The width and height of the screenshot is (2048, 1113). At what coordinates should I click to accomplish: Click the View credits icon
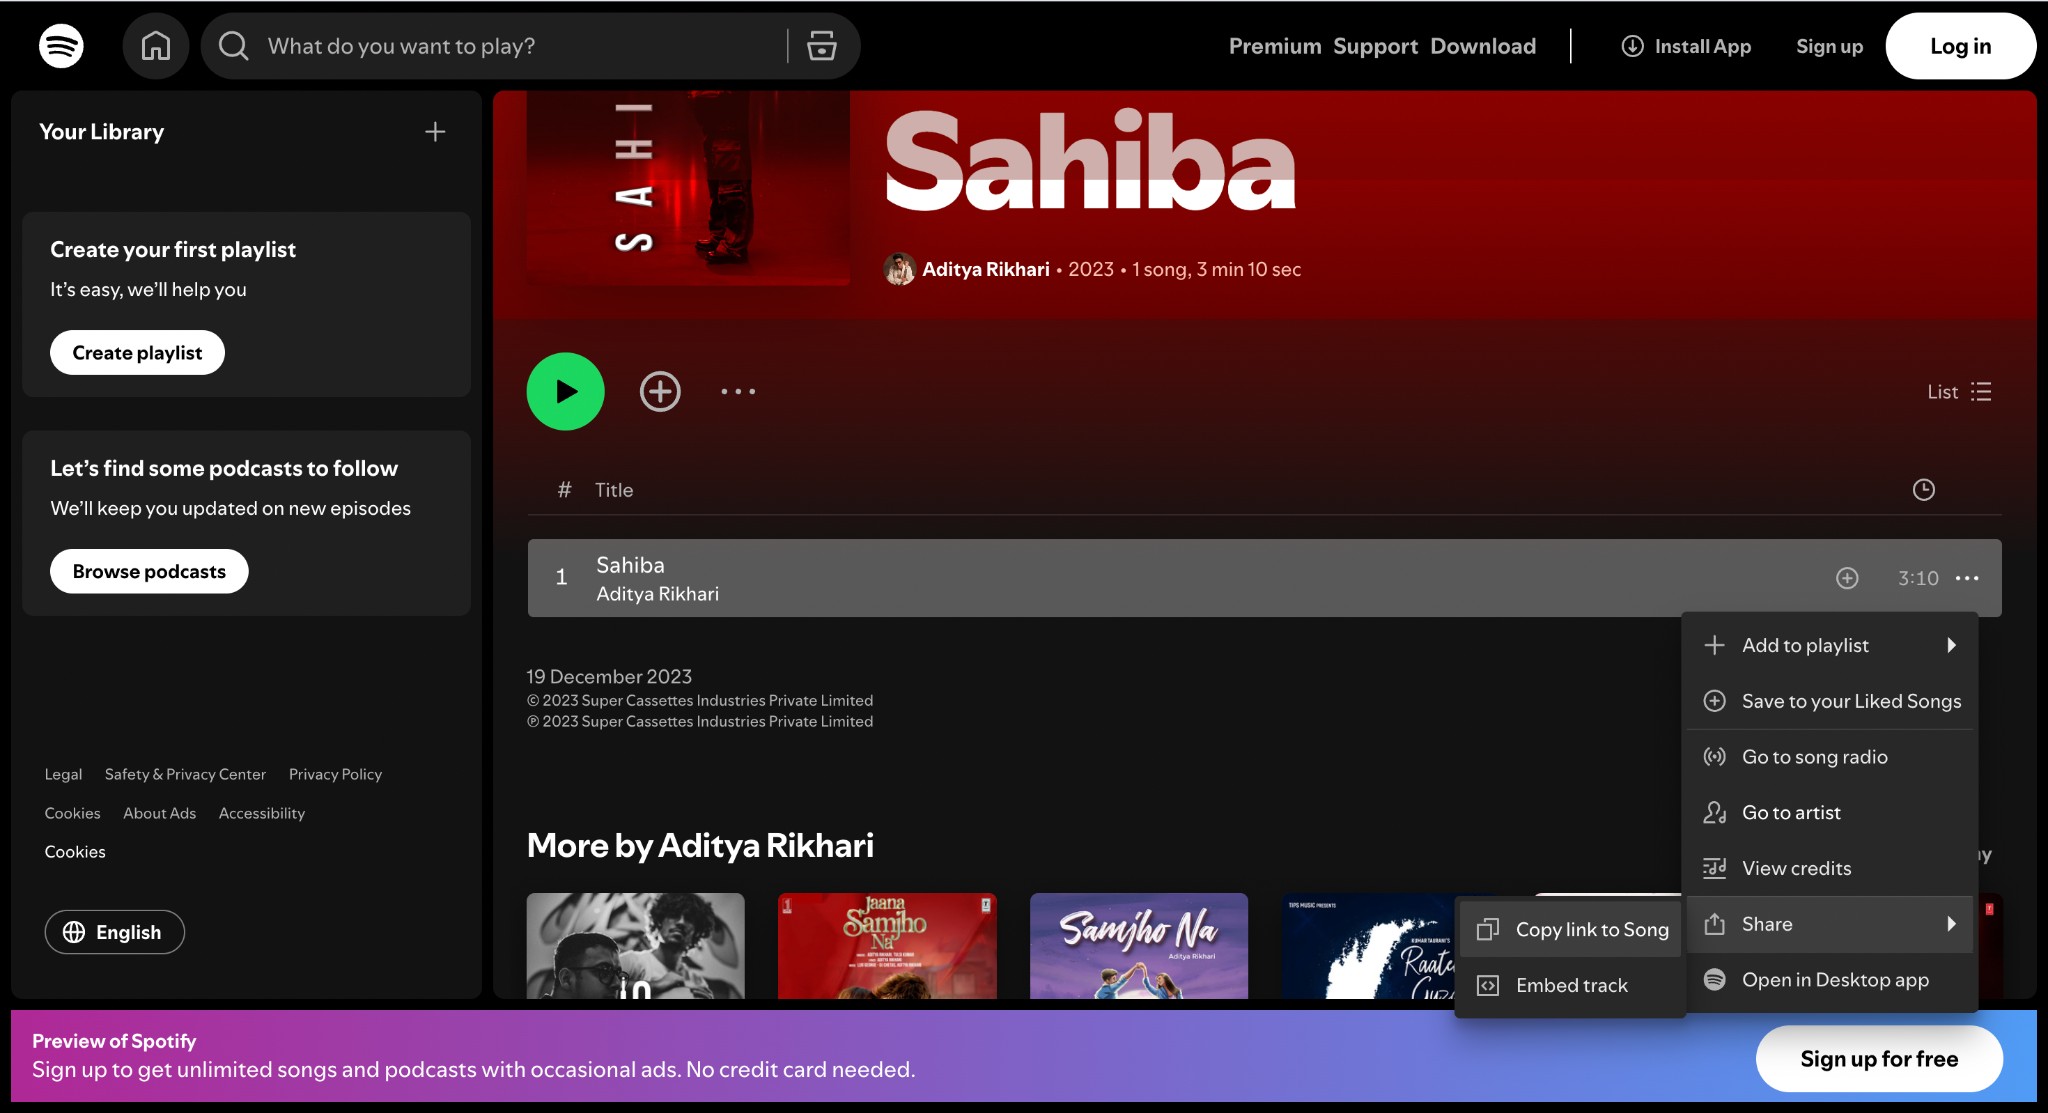pyautogui.click(x=1714, y=869)
